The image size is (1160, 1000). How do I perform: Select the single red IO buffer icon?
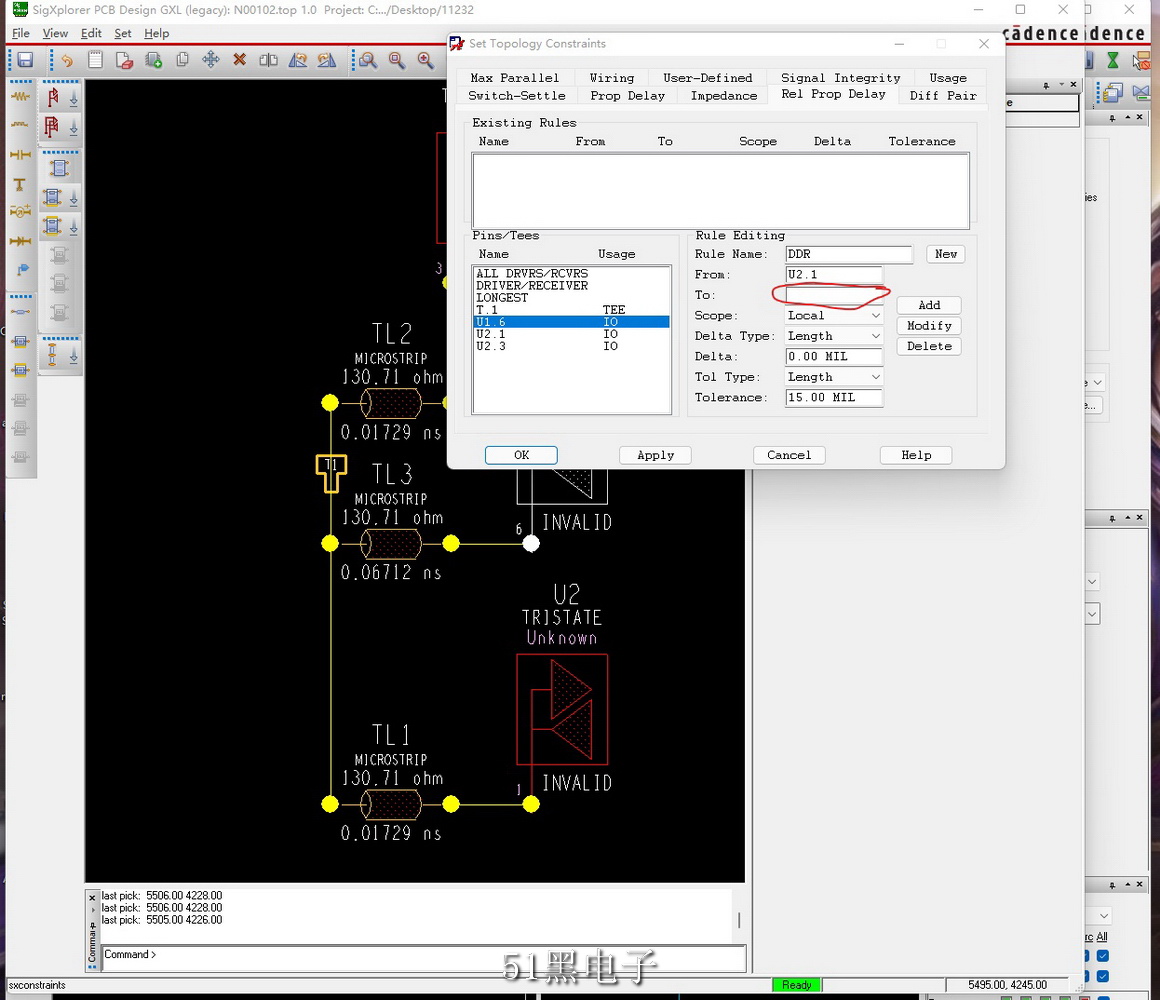(53, 97)
